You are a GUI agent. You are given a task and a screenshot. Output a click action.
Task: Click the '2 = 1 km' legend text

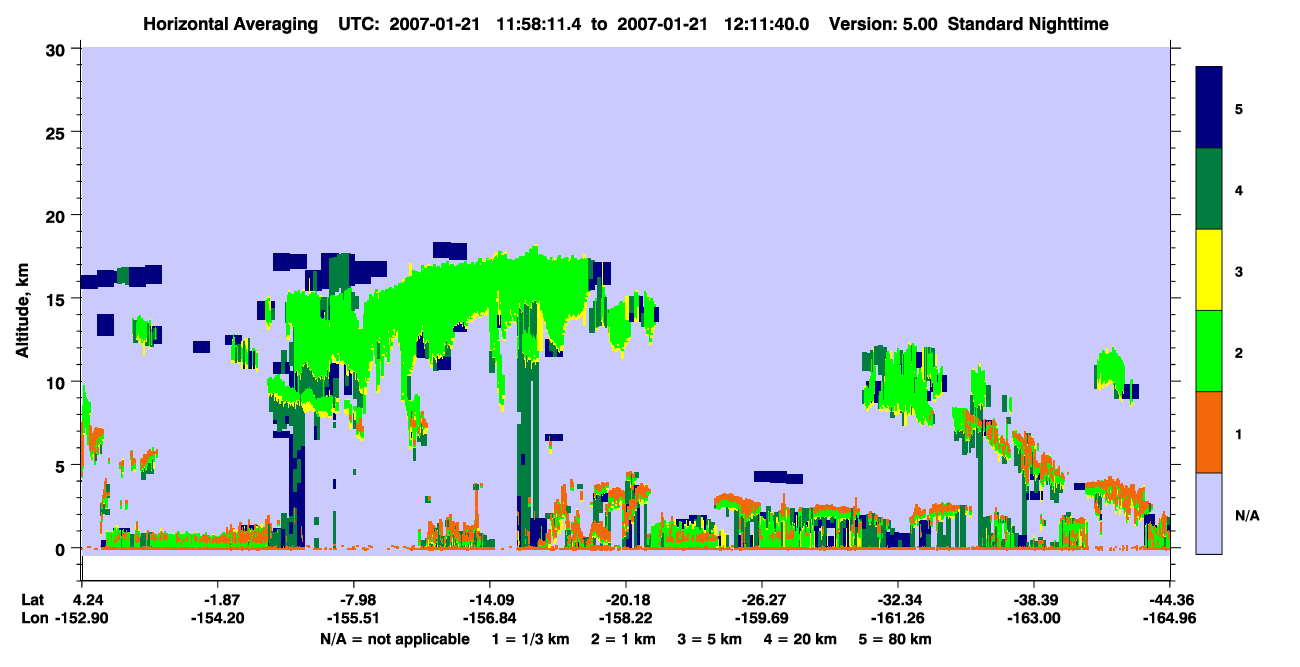[623, 639]
